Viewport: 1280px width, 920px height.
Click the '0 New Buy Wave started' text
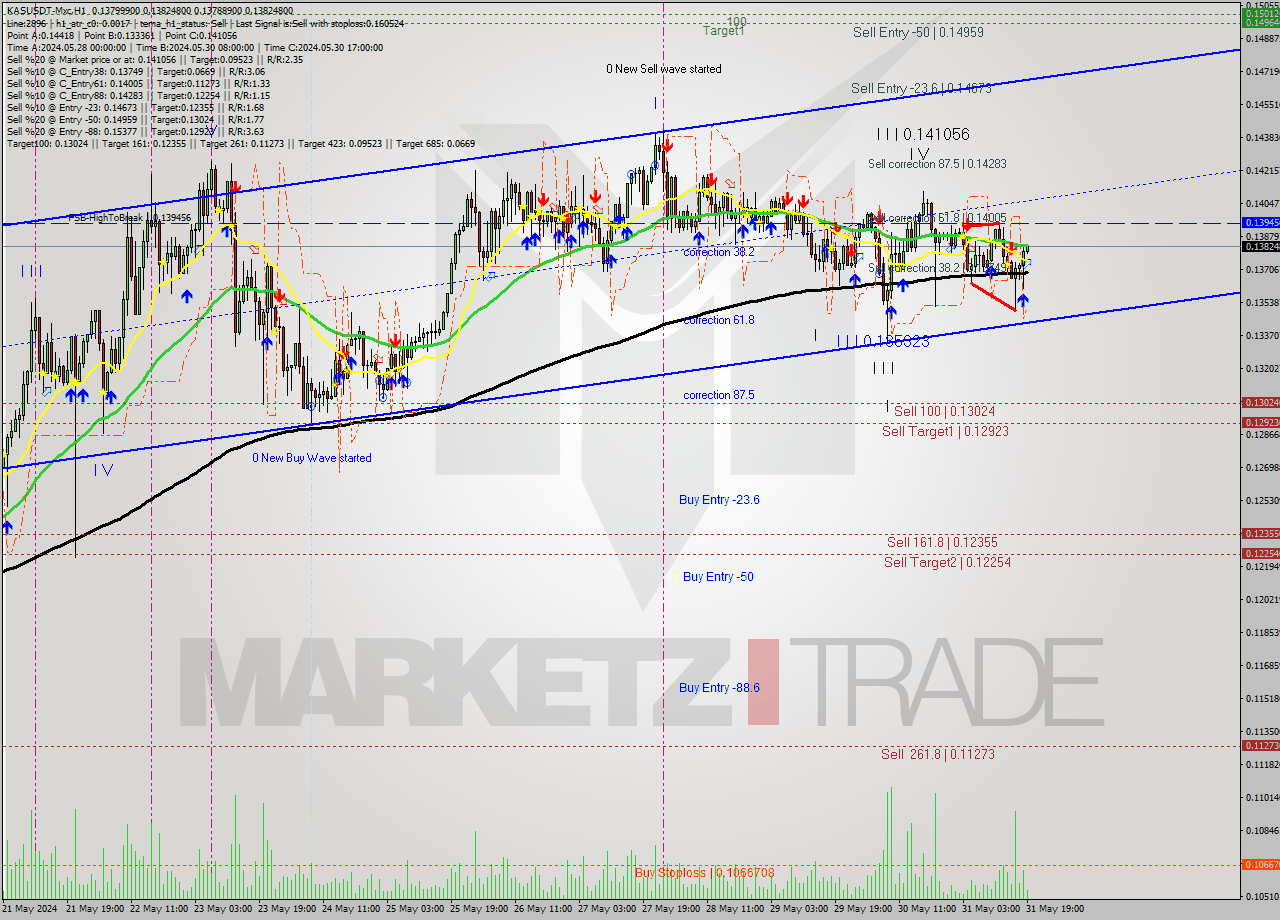click(311, 458)
